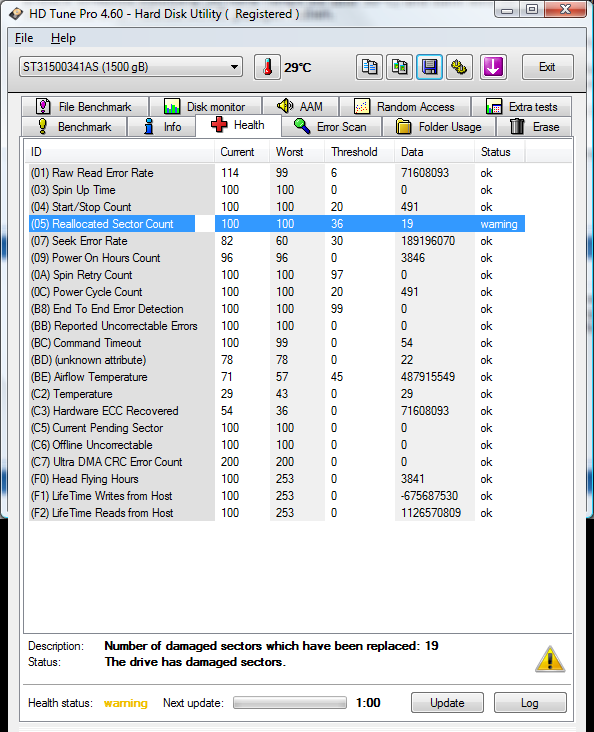Click the save floppy disk icon
Screen dimensions: 594x732
pyautogui.click(x=429, y=67)
